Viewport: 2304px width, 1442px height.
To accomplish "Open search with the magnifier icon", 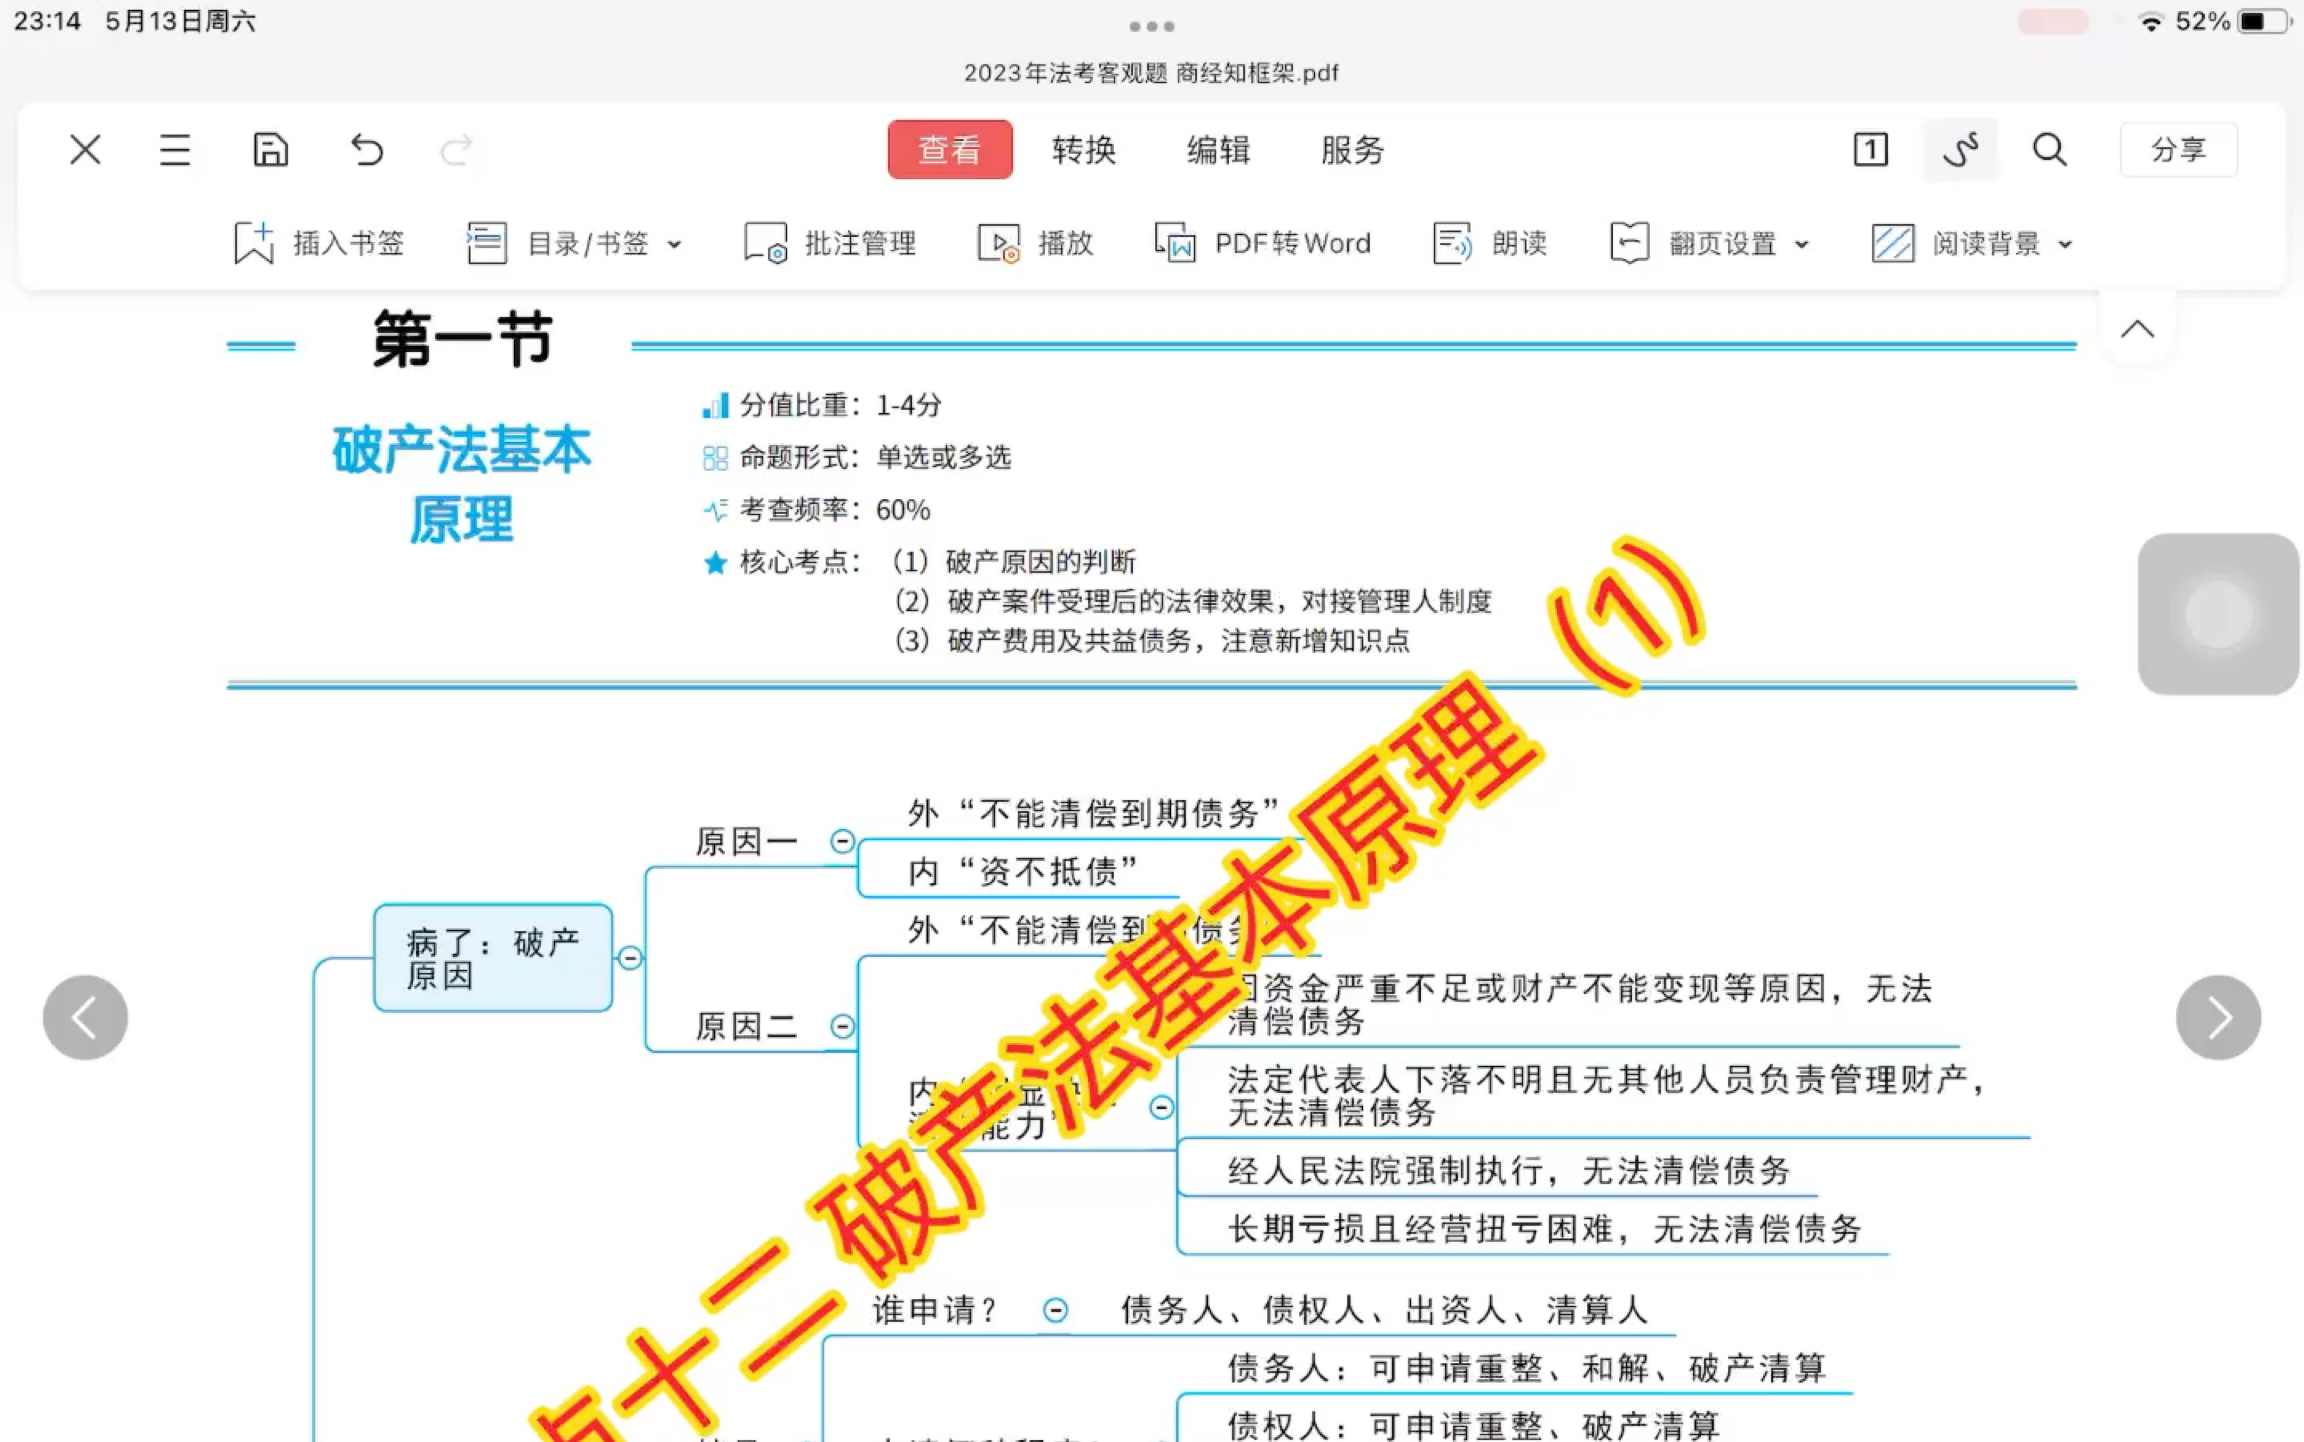I will [2049, 150].
